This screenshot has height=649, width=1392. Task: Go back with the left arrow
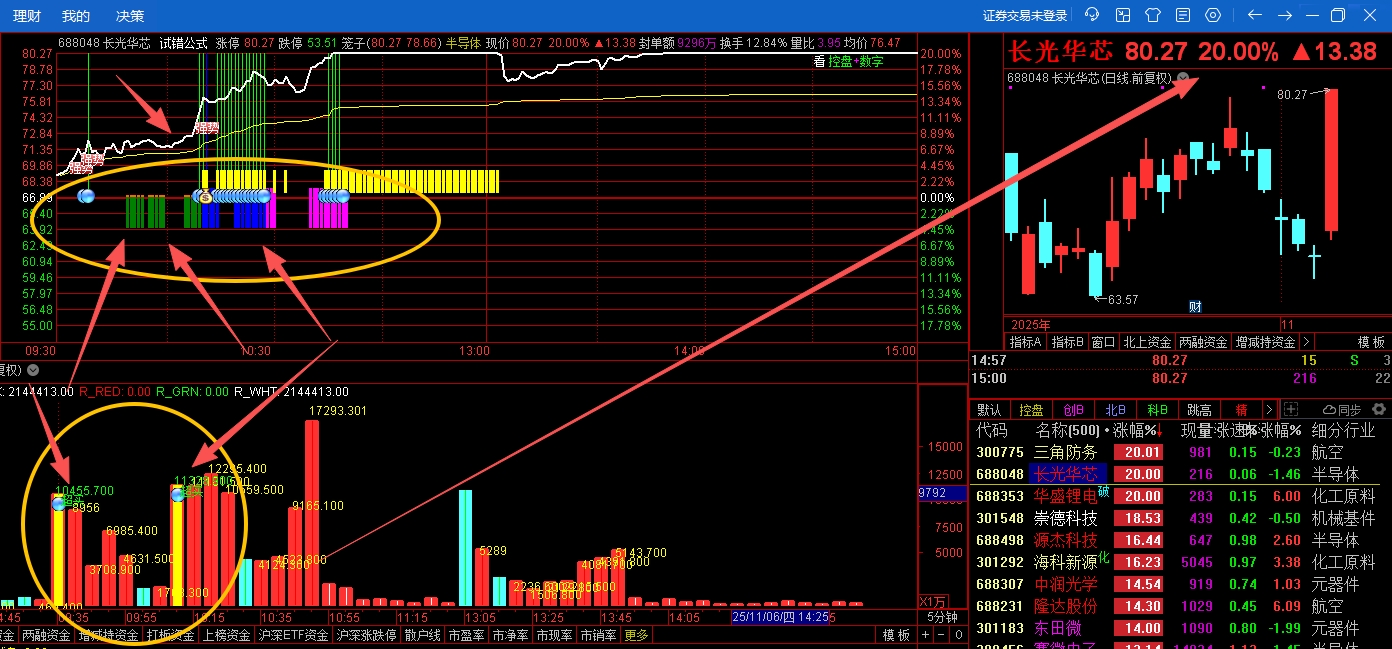click(1255, 15)
